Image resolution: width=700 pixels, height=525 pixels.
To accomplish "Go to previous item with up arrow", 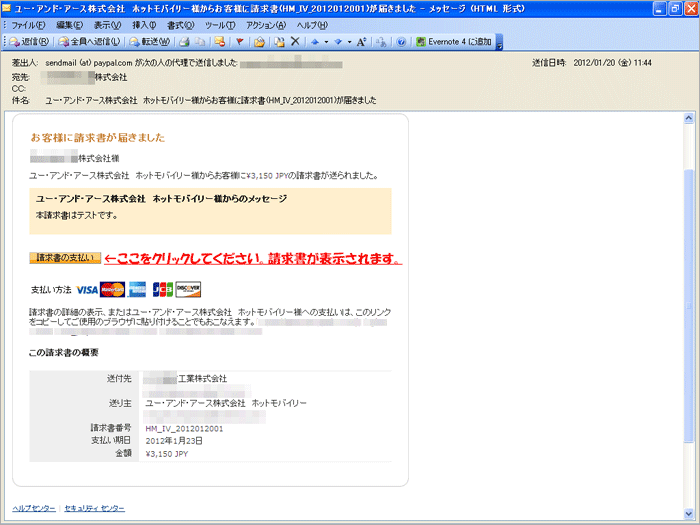I will 315,42.
